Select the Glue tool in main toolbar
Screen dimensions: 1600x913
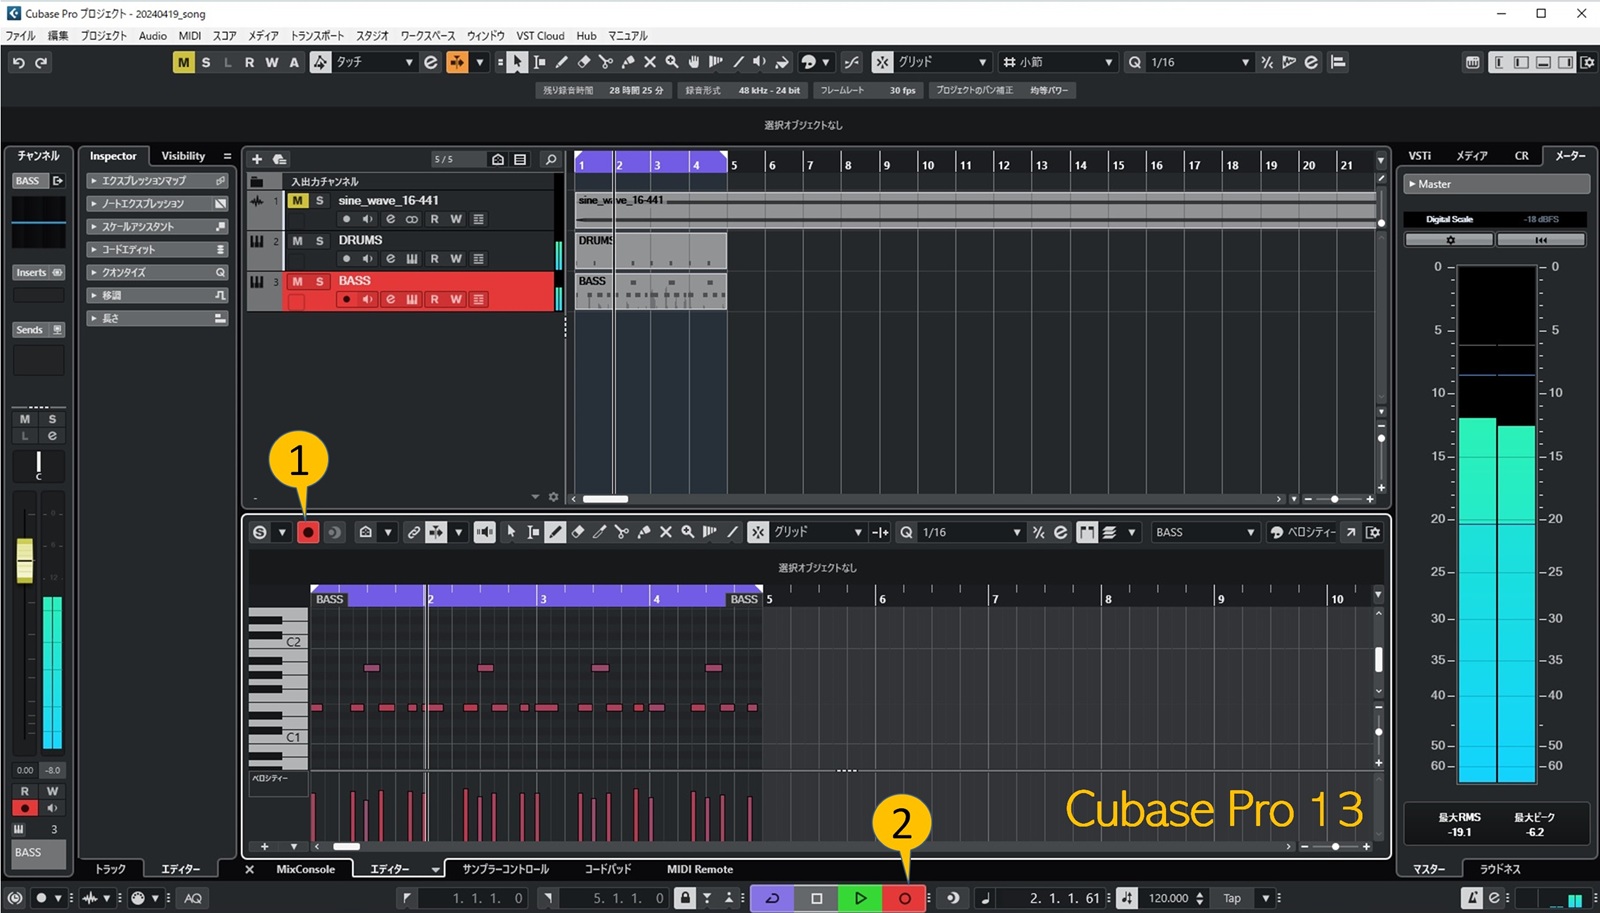(628, 62)
